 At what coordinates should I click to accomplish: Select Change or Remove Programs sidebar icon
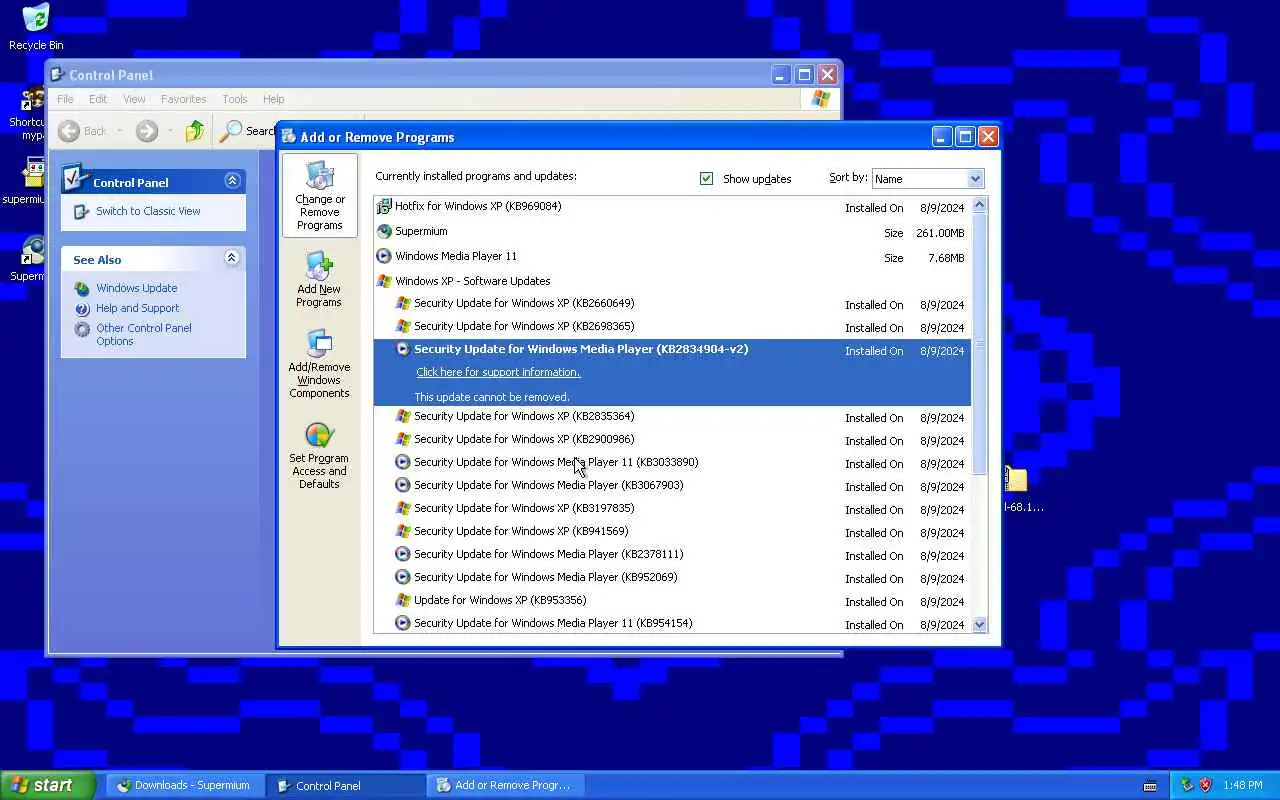coord(320,195)
